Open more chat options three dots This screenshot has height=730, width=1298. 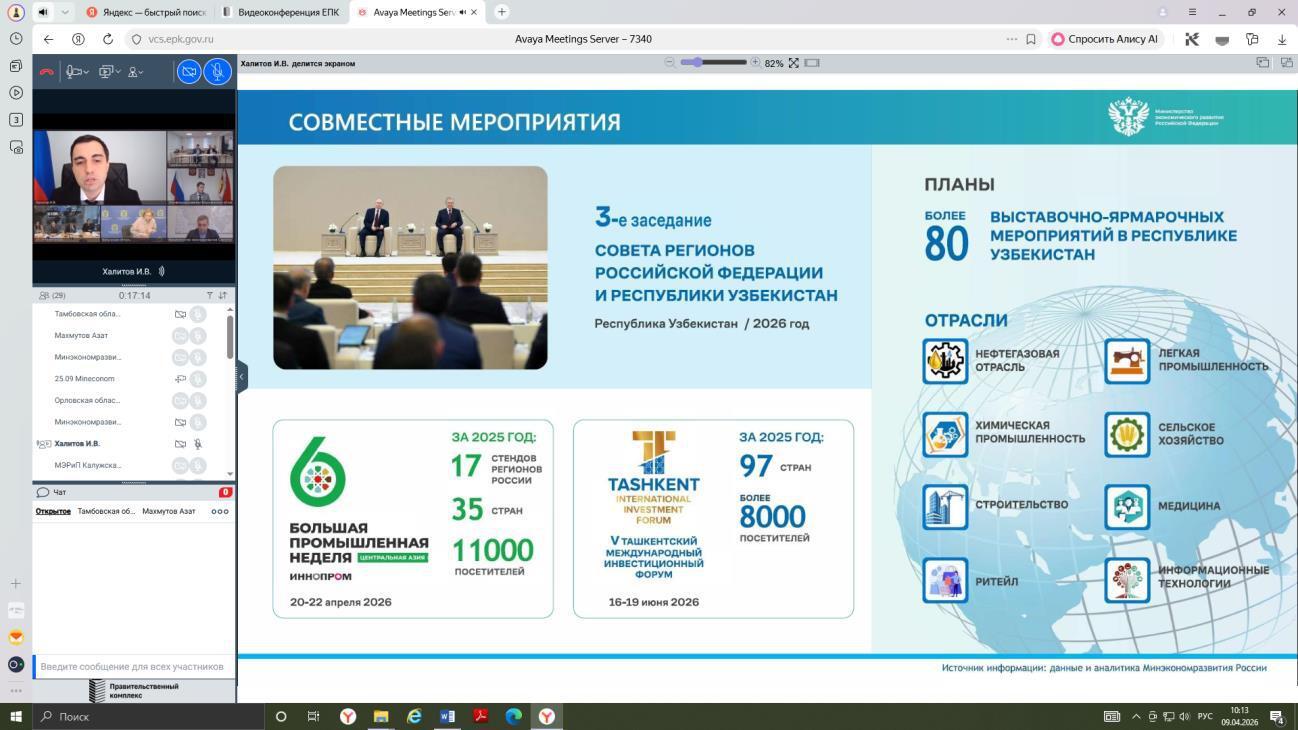[220, 511]
